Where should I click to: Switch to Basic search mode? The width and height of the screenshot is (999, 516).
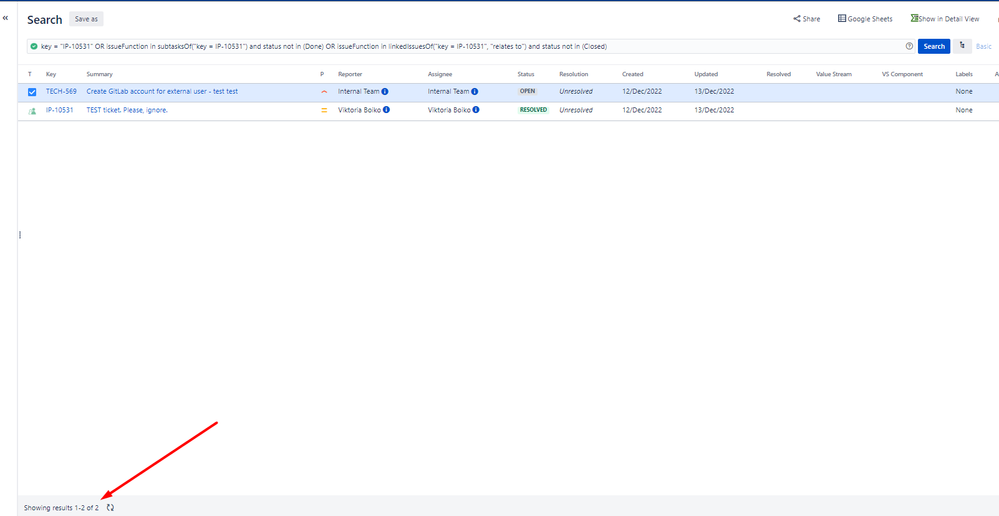pos(984,47)
